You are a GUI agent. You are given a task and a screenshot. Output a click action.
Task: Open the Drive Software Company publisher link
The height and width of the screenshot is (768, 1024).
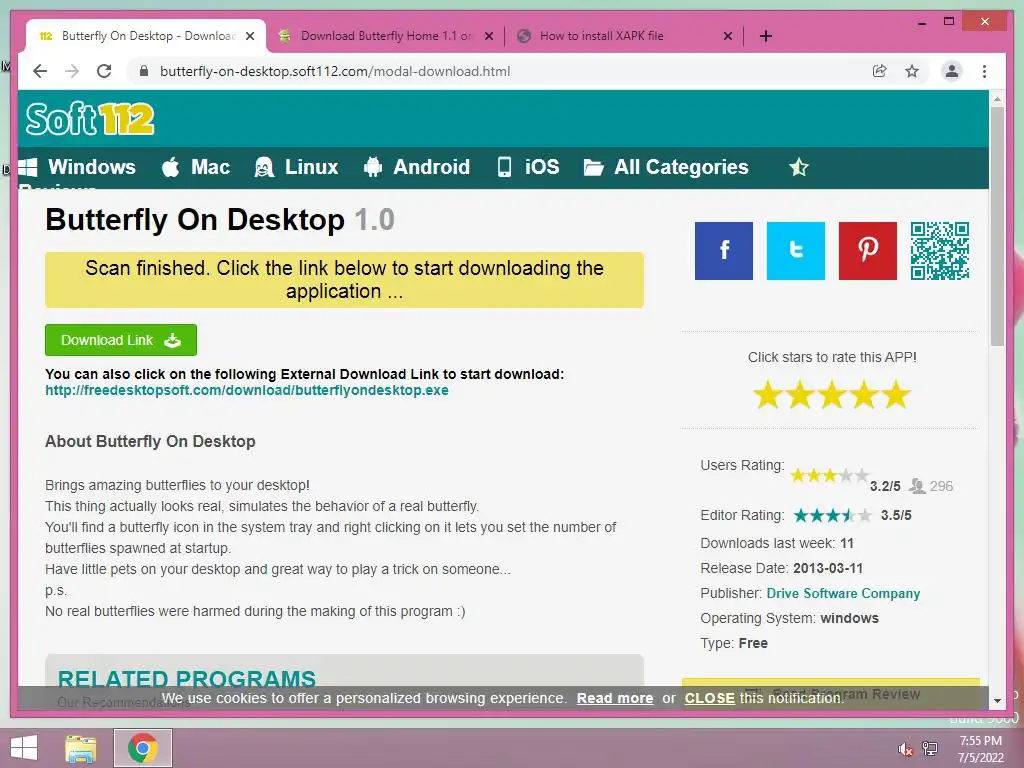tap(843, 594)
